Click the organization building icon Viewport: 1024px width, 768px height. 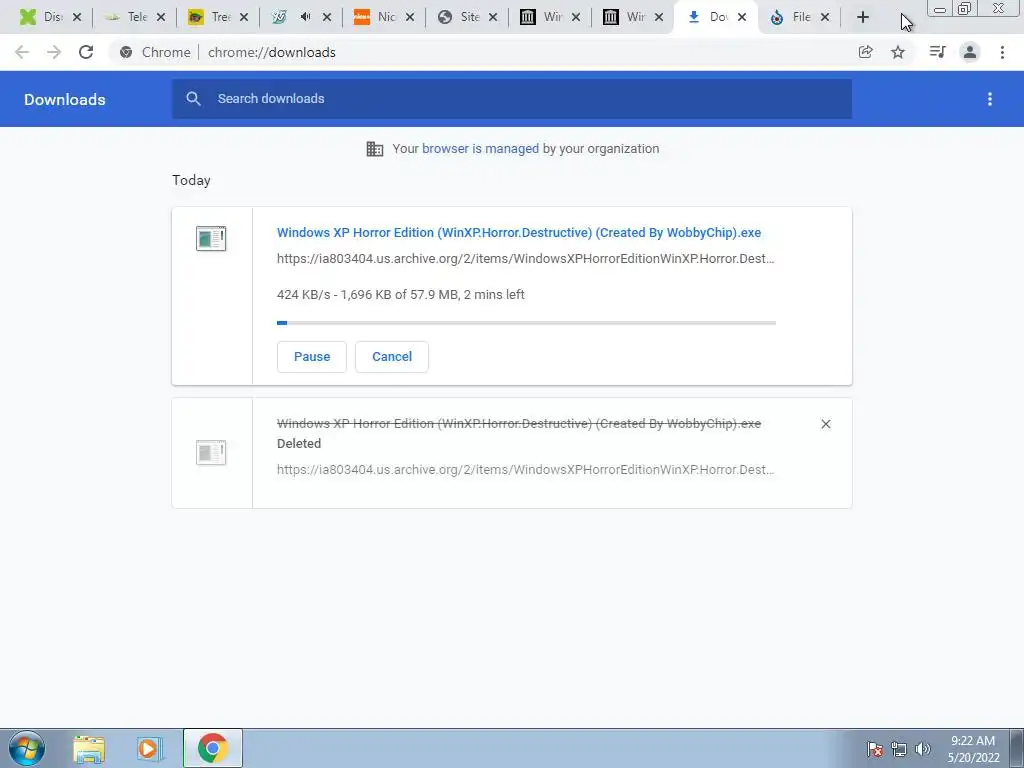point(374,149)
